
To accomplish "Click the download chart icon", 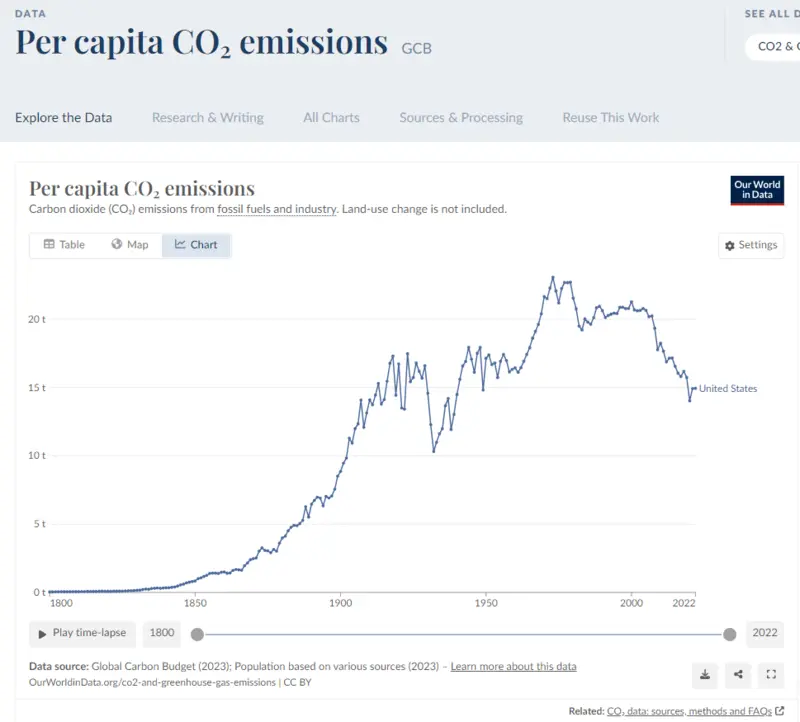I will coord(705,675).
